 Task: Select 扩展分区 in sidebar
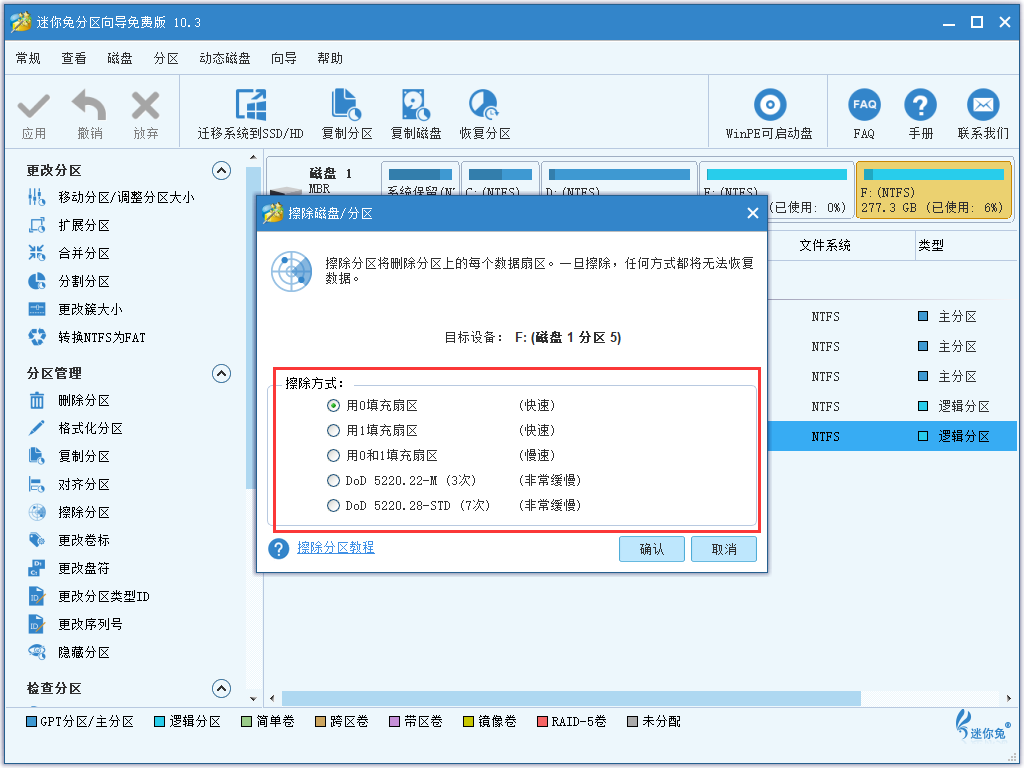69,225
